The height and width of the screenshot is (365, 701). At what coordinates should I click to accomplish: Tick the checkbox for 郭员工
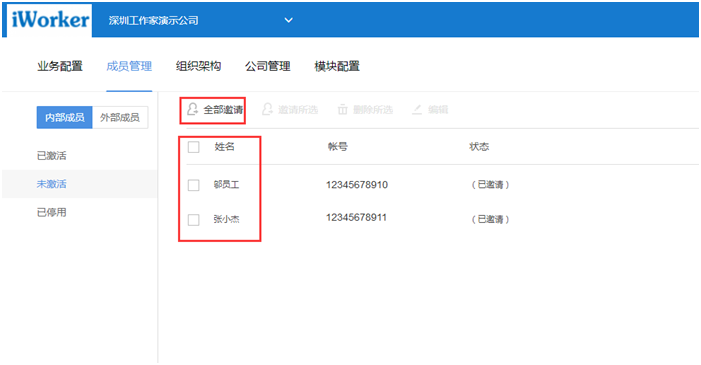[194, 185]
